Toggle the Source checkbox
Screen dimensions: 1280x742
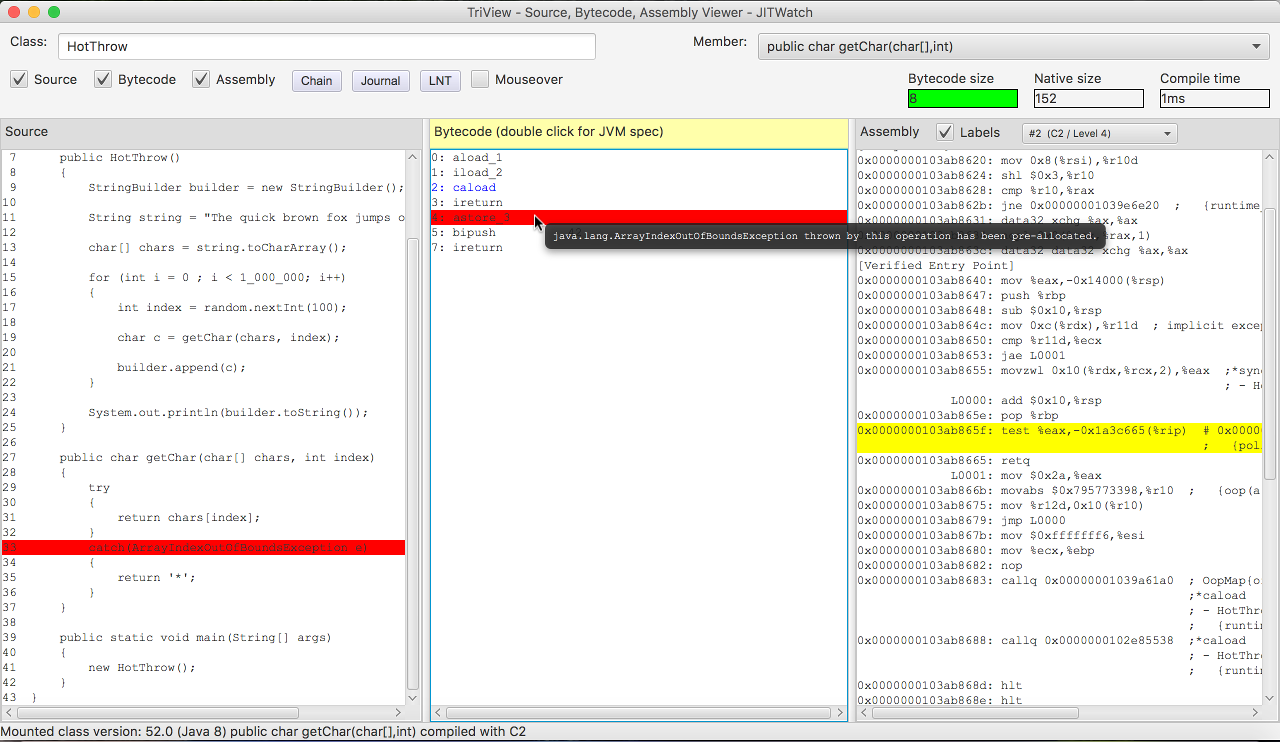click(x=19, y=79)
